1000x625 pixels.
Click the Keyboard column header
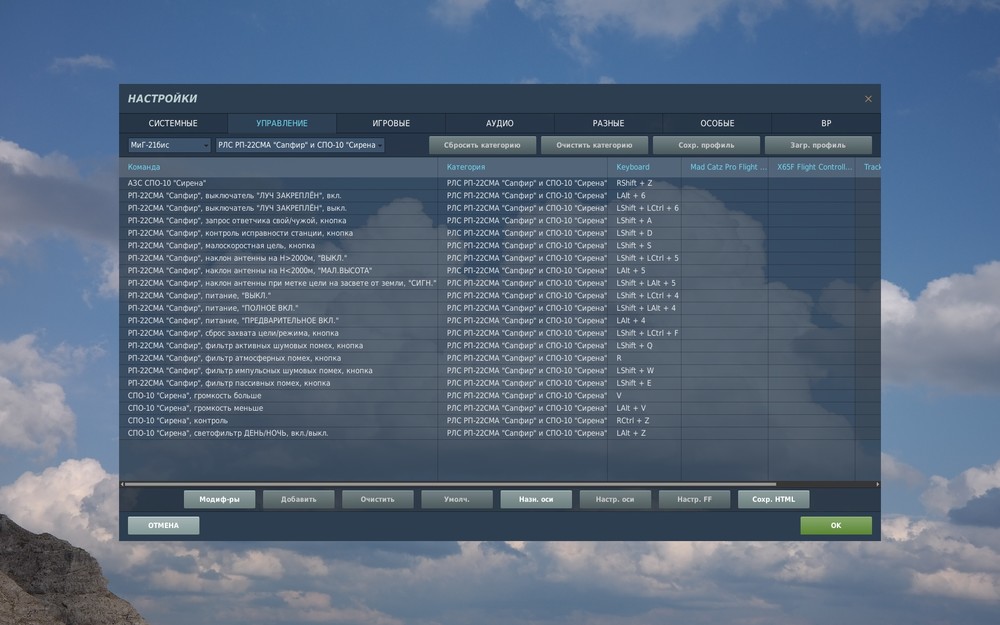[x=644, y=167]
